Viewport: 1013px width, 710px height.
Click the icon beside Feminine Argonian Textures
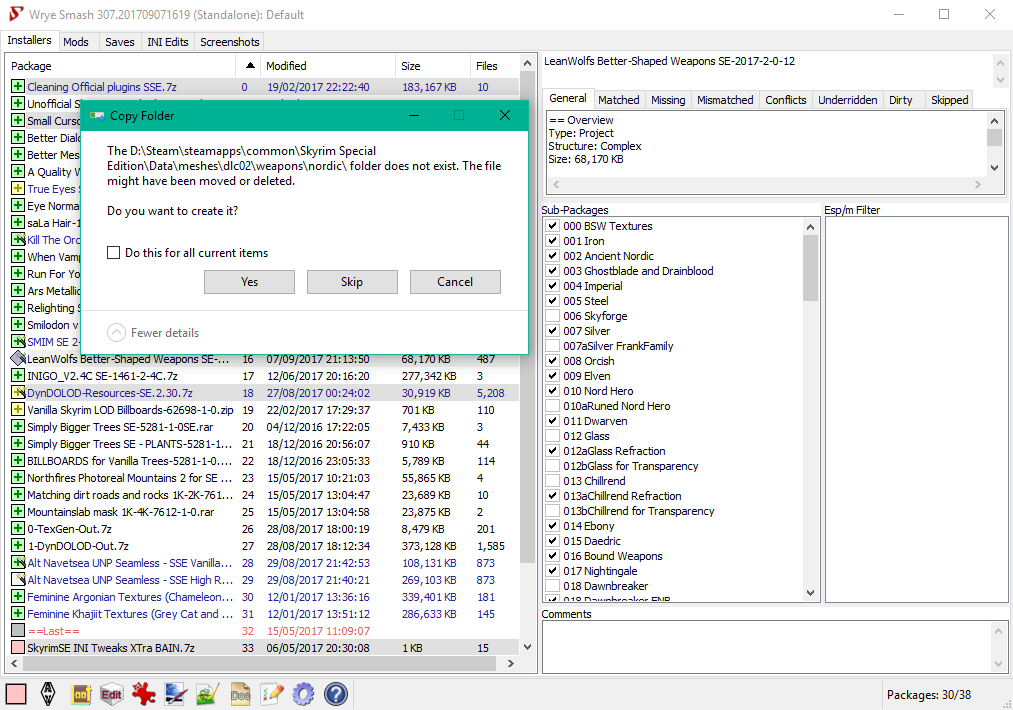click(17, 597)
